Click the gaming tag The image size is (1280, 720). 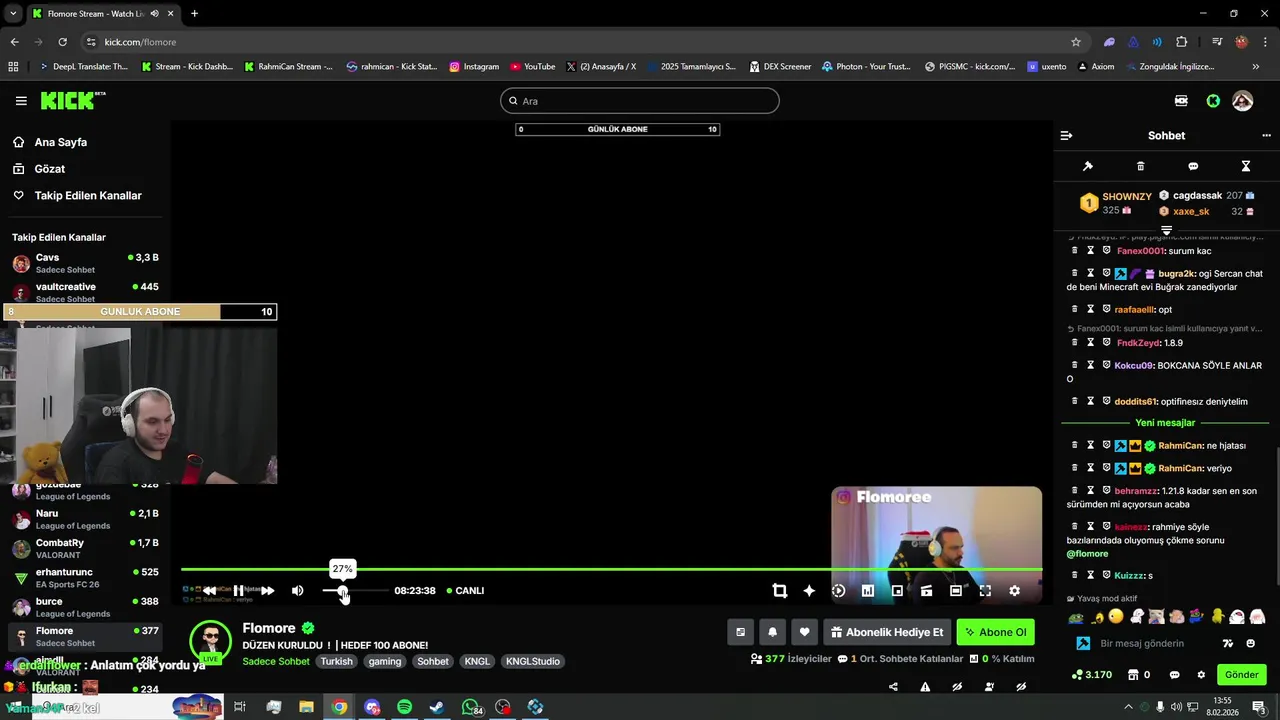point(384,662)
